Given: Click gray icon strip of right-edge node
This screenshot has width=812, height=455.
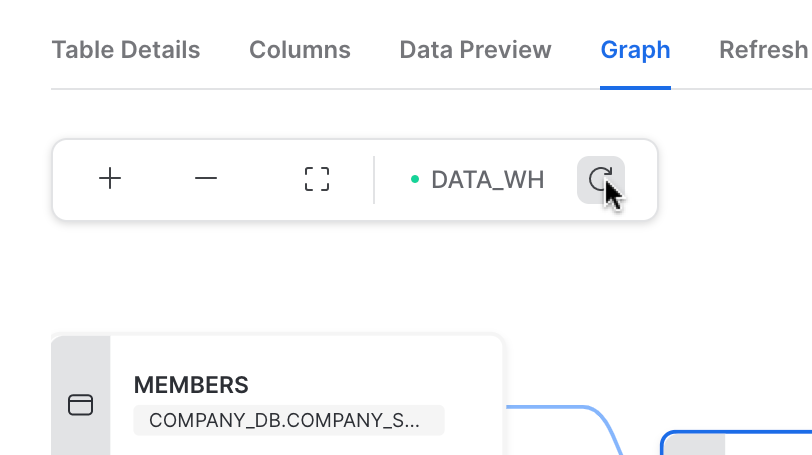Looking at the screenshot, I should (x=694, y=444).
